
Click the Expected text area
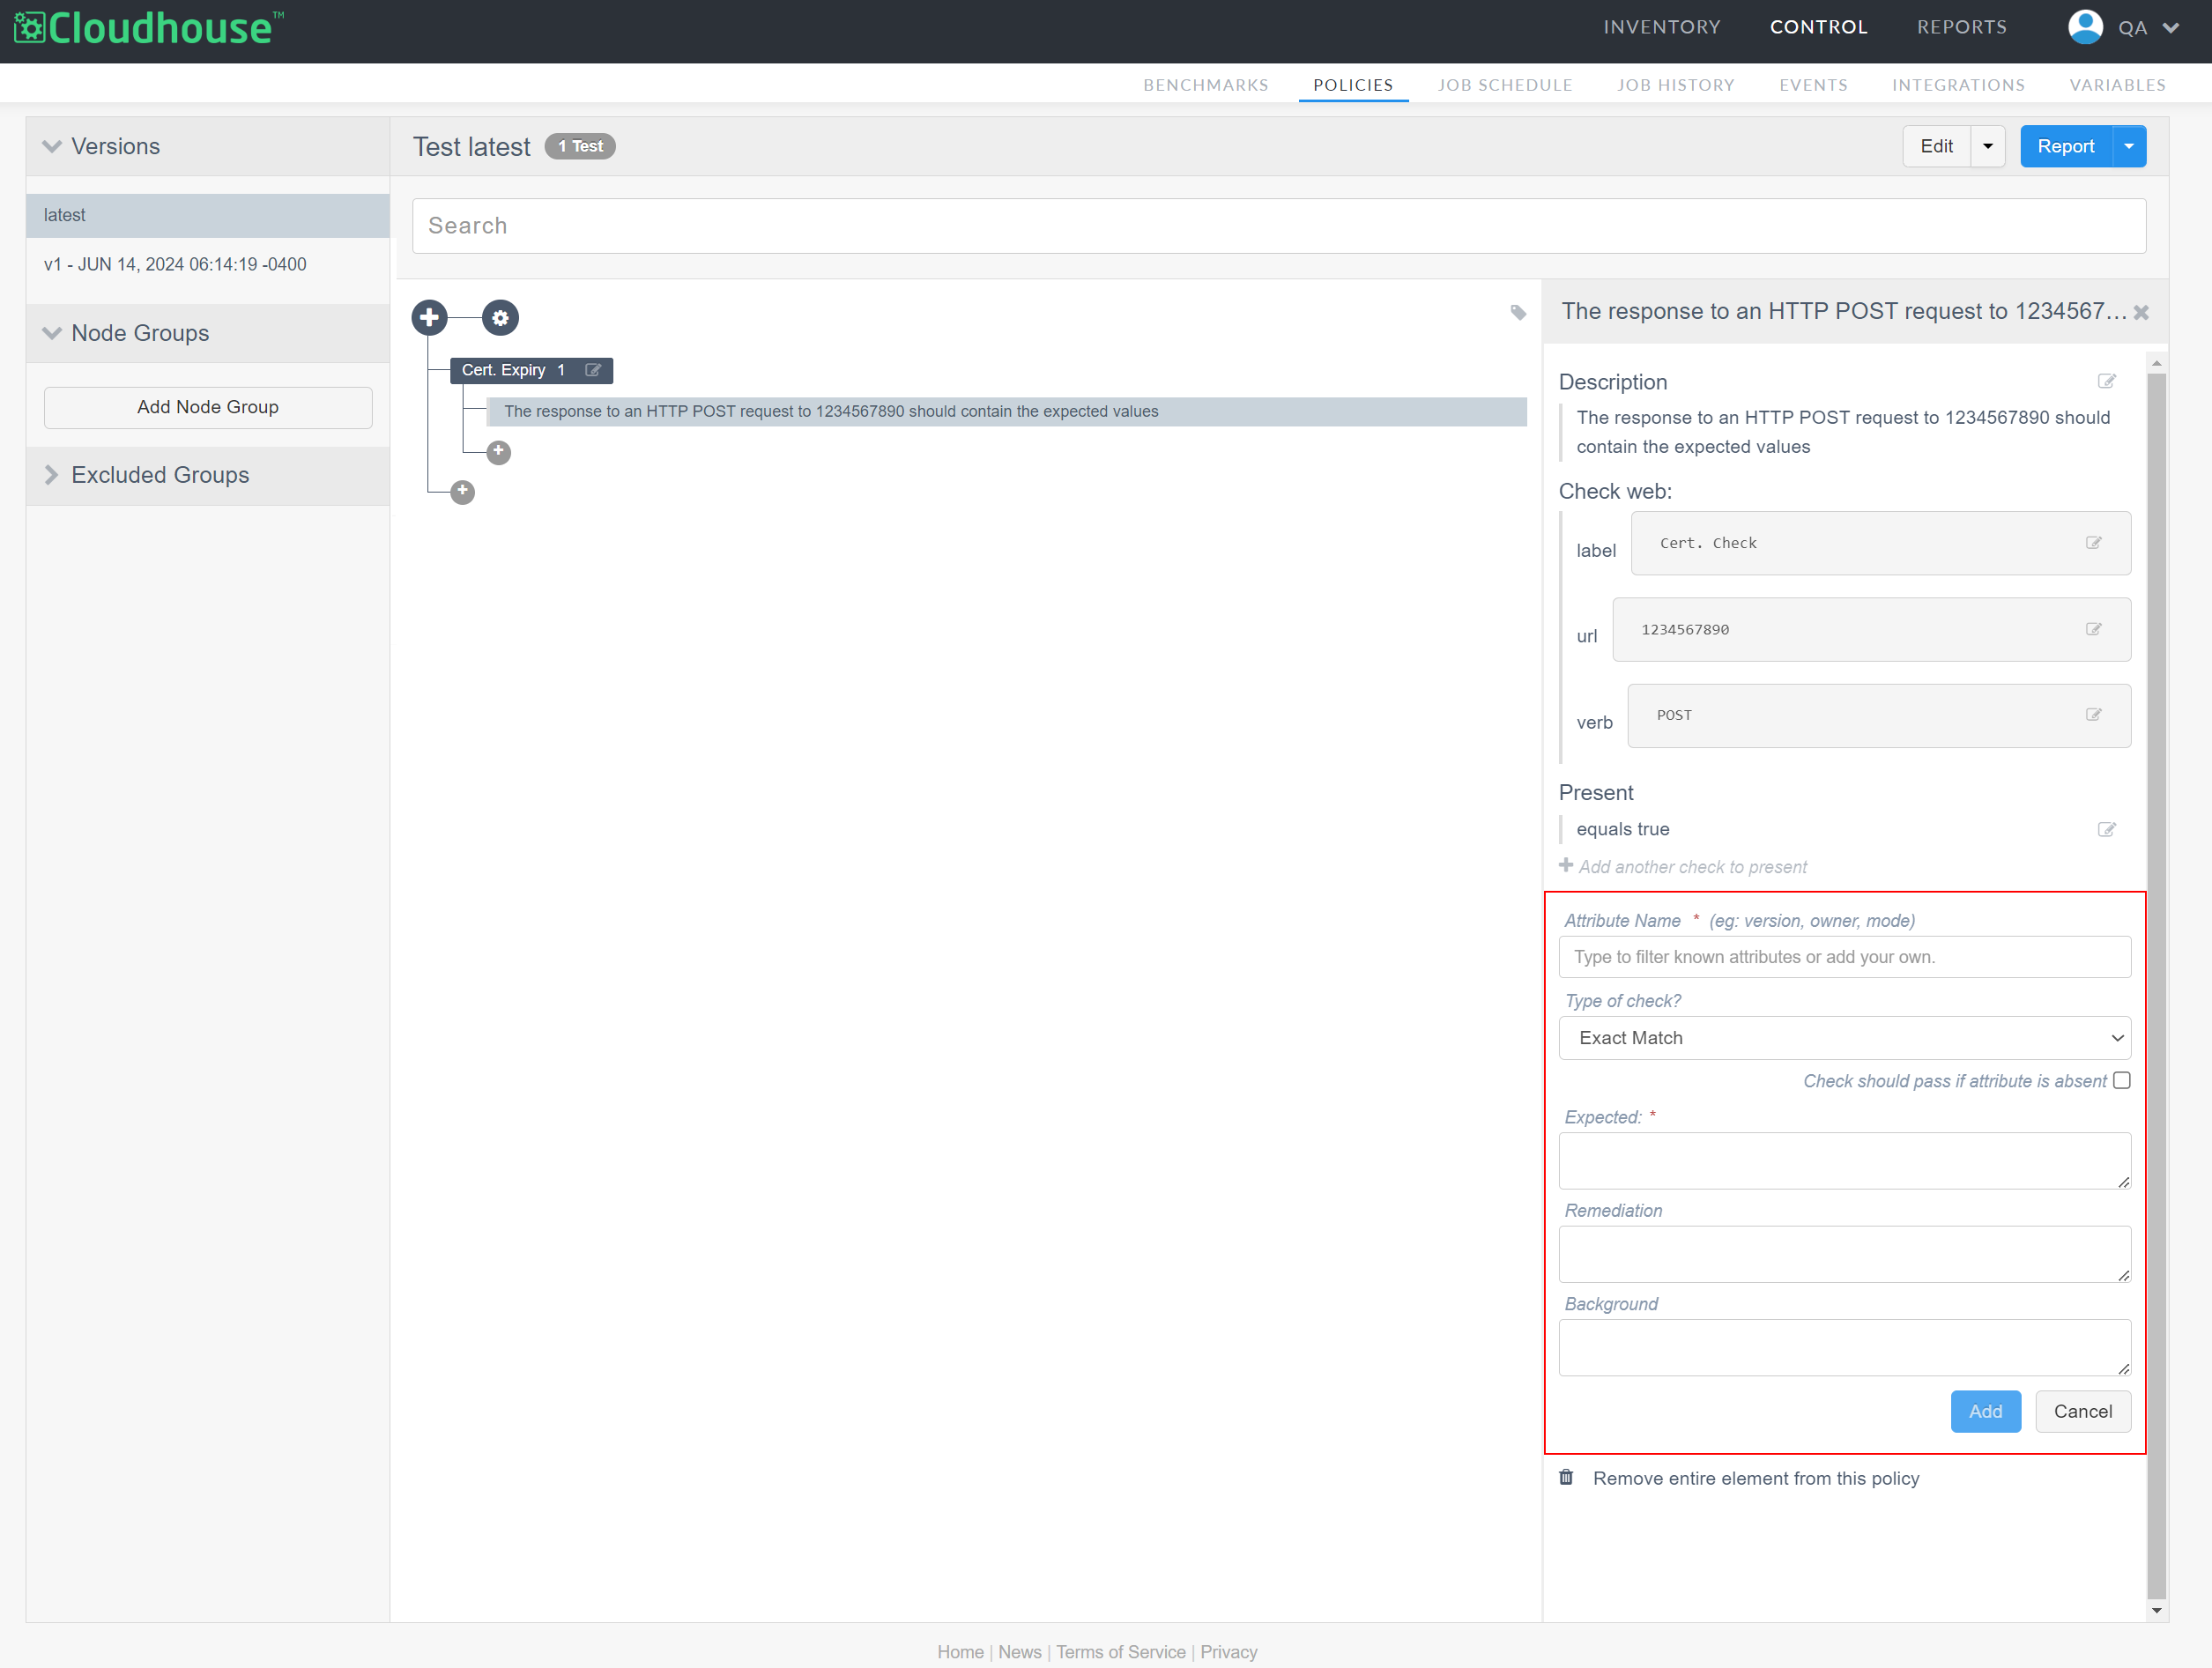(x=1844, y=1160)
